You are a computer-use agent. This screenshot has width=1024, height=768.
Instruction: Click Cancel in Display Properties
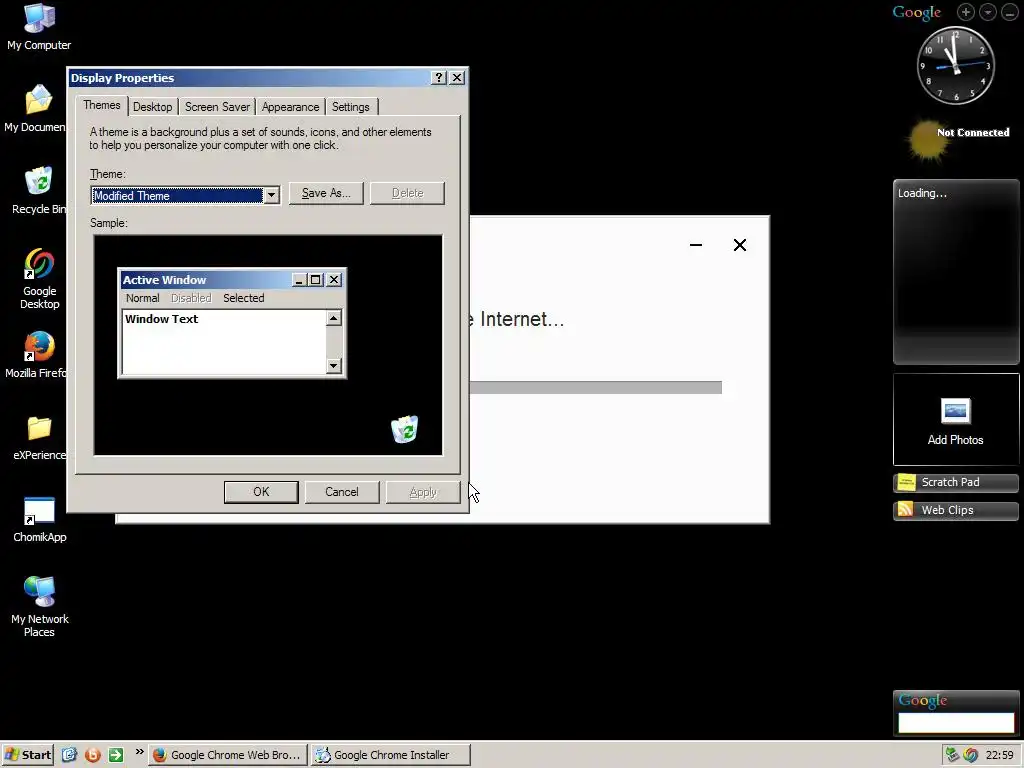(342, 492)
